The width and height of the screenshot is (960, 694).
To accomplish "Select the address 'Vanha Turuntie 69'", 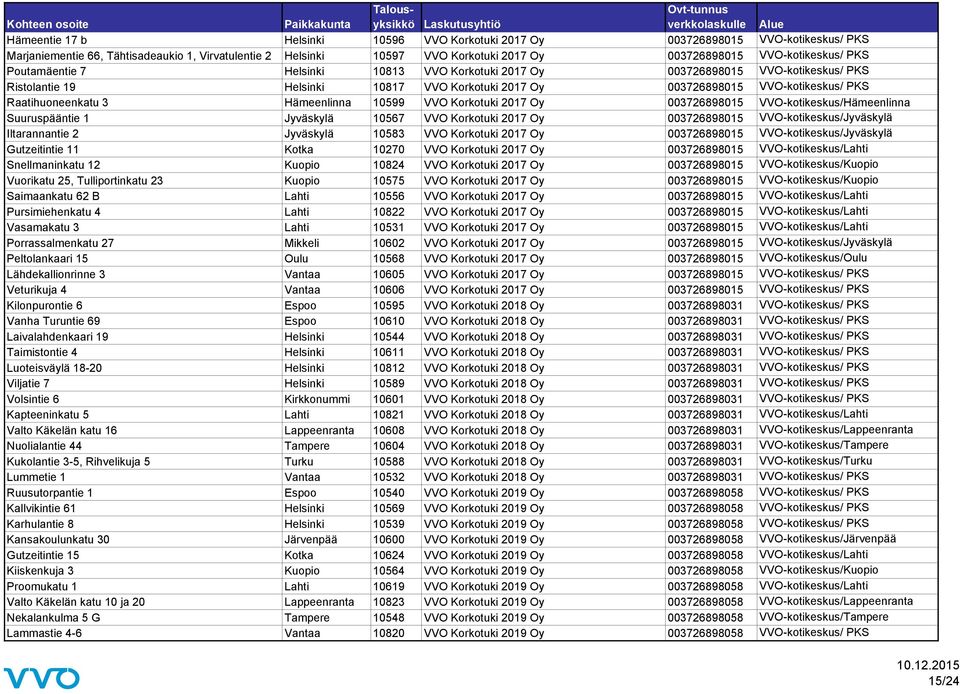I will (53, 321).
